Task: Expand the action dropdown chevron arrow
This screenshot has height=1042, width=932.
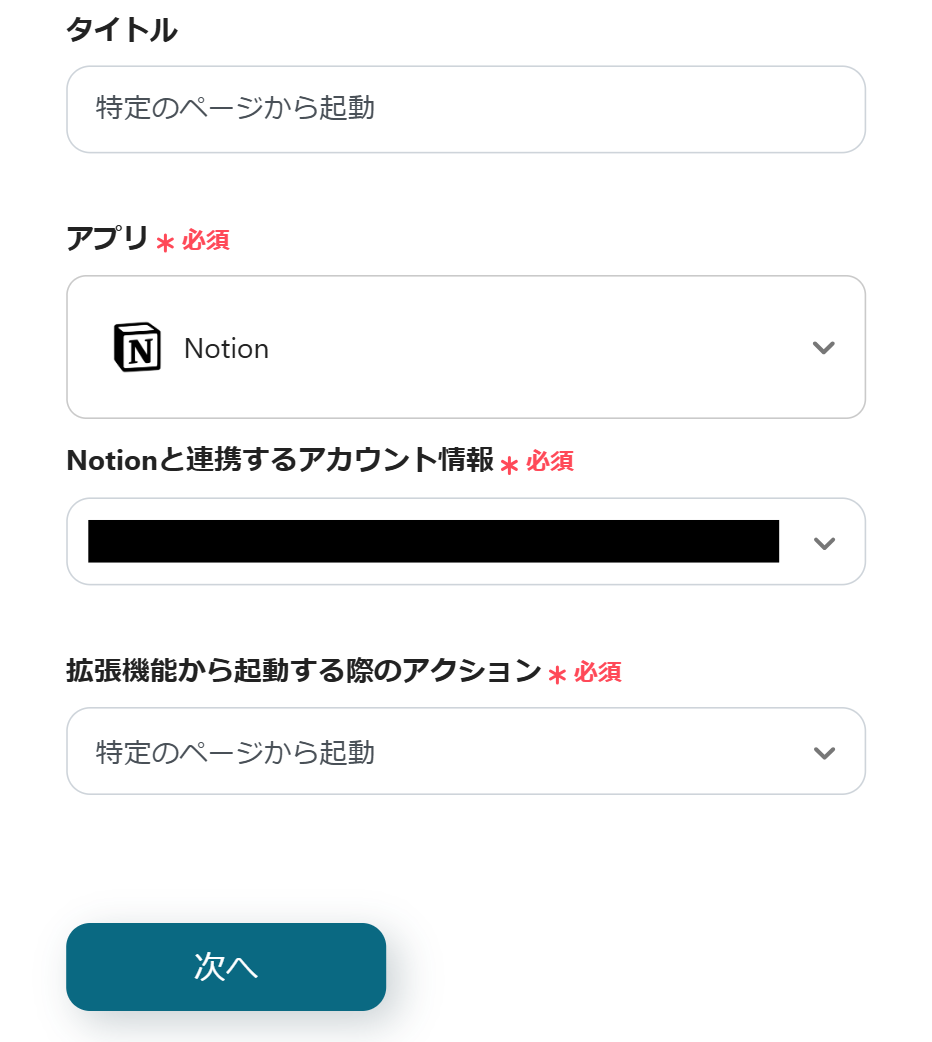Action: coord(823,752)
